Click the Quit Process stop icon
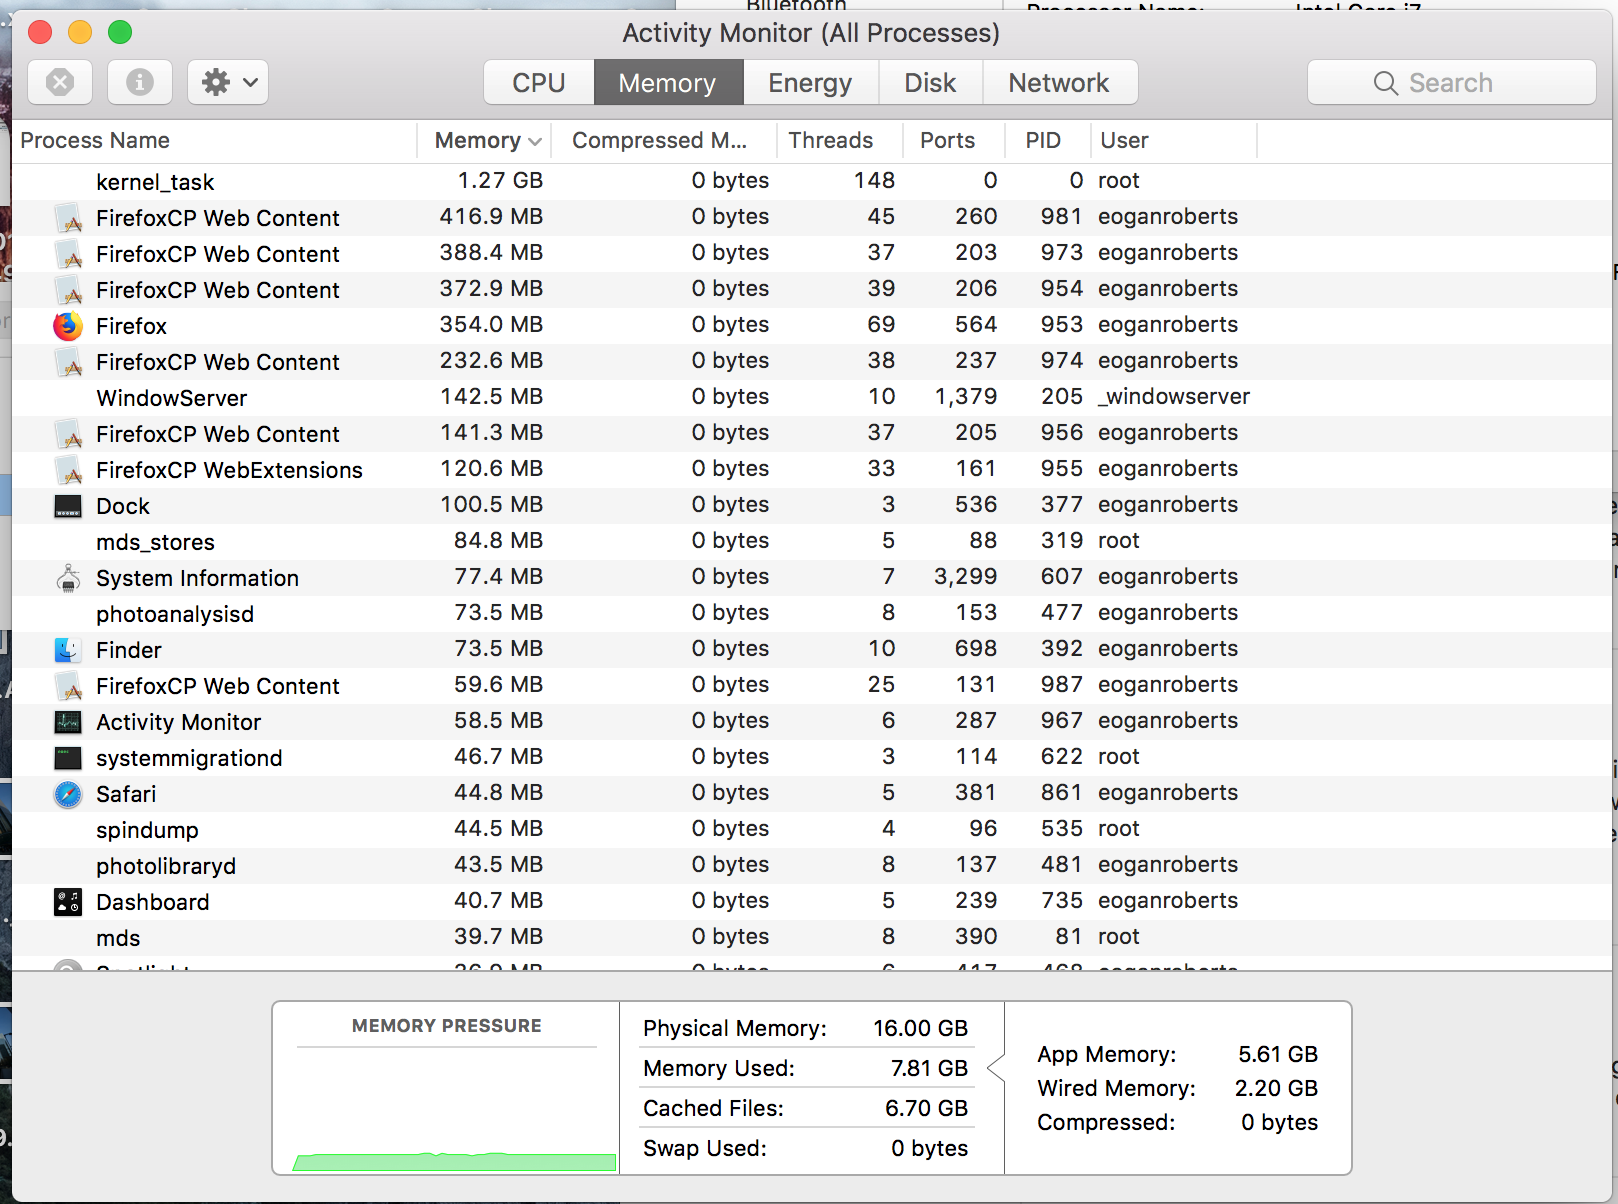 pos(60,82)
